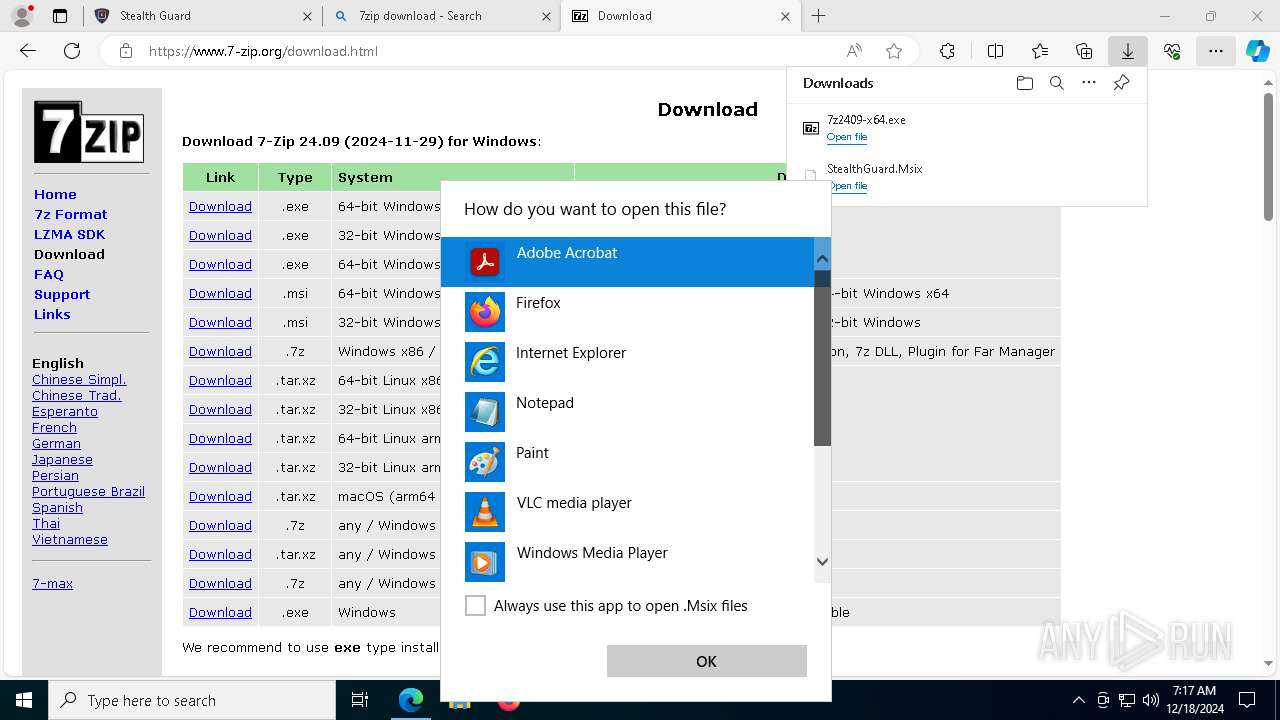The width and height of the screenshot is (1280, 720).
Task: Click the Windows taskbar search box
Action: click(x=192, y=700)
